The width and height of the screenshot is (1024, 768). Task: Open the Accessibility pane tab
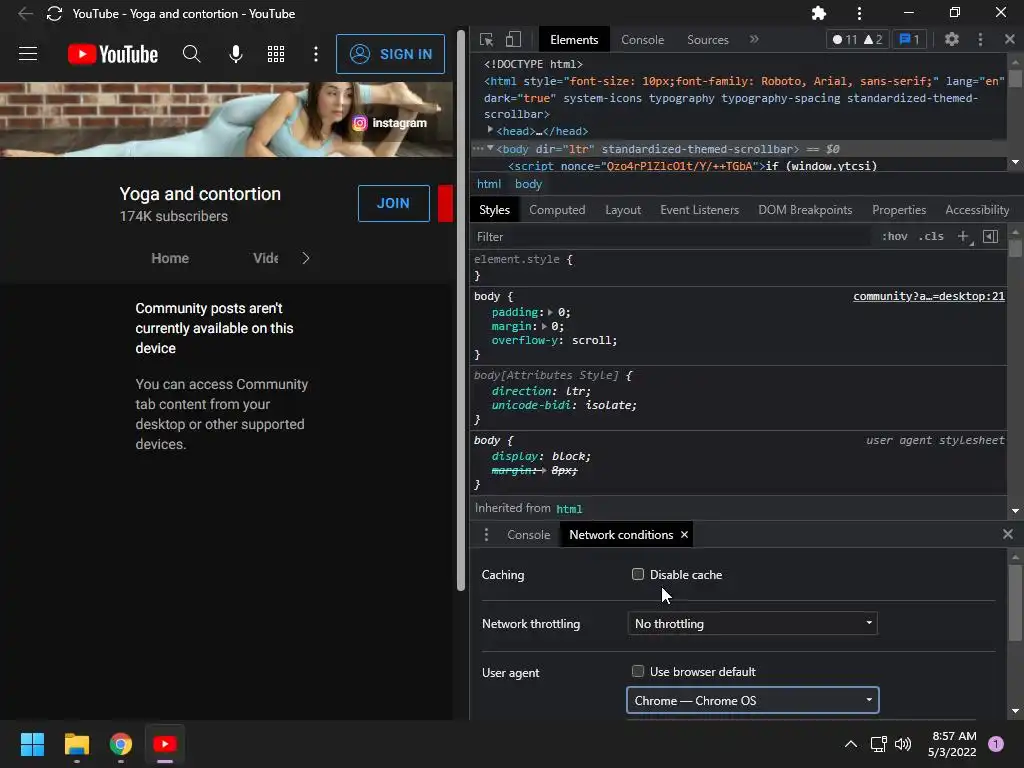click(x=977, y=210)
